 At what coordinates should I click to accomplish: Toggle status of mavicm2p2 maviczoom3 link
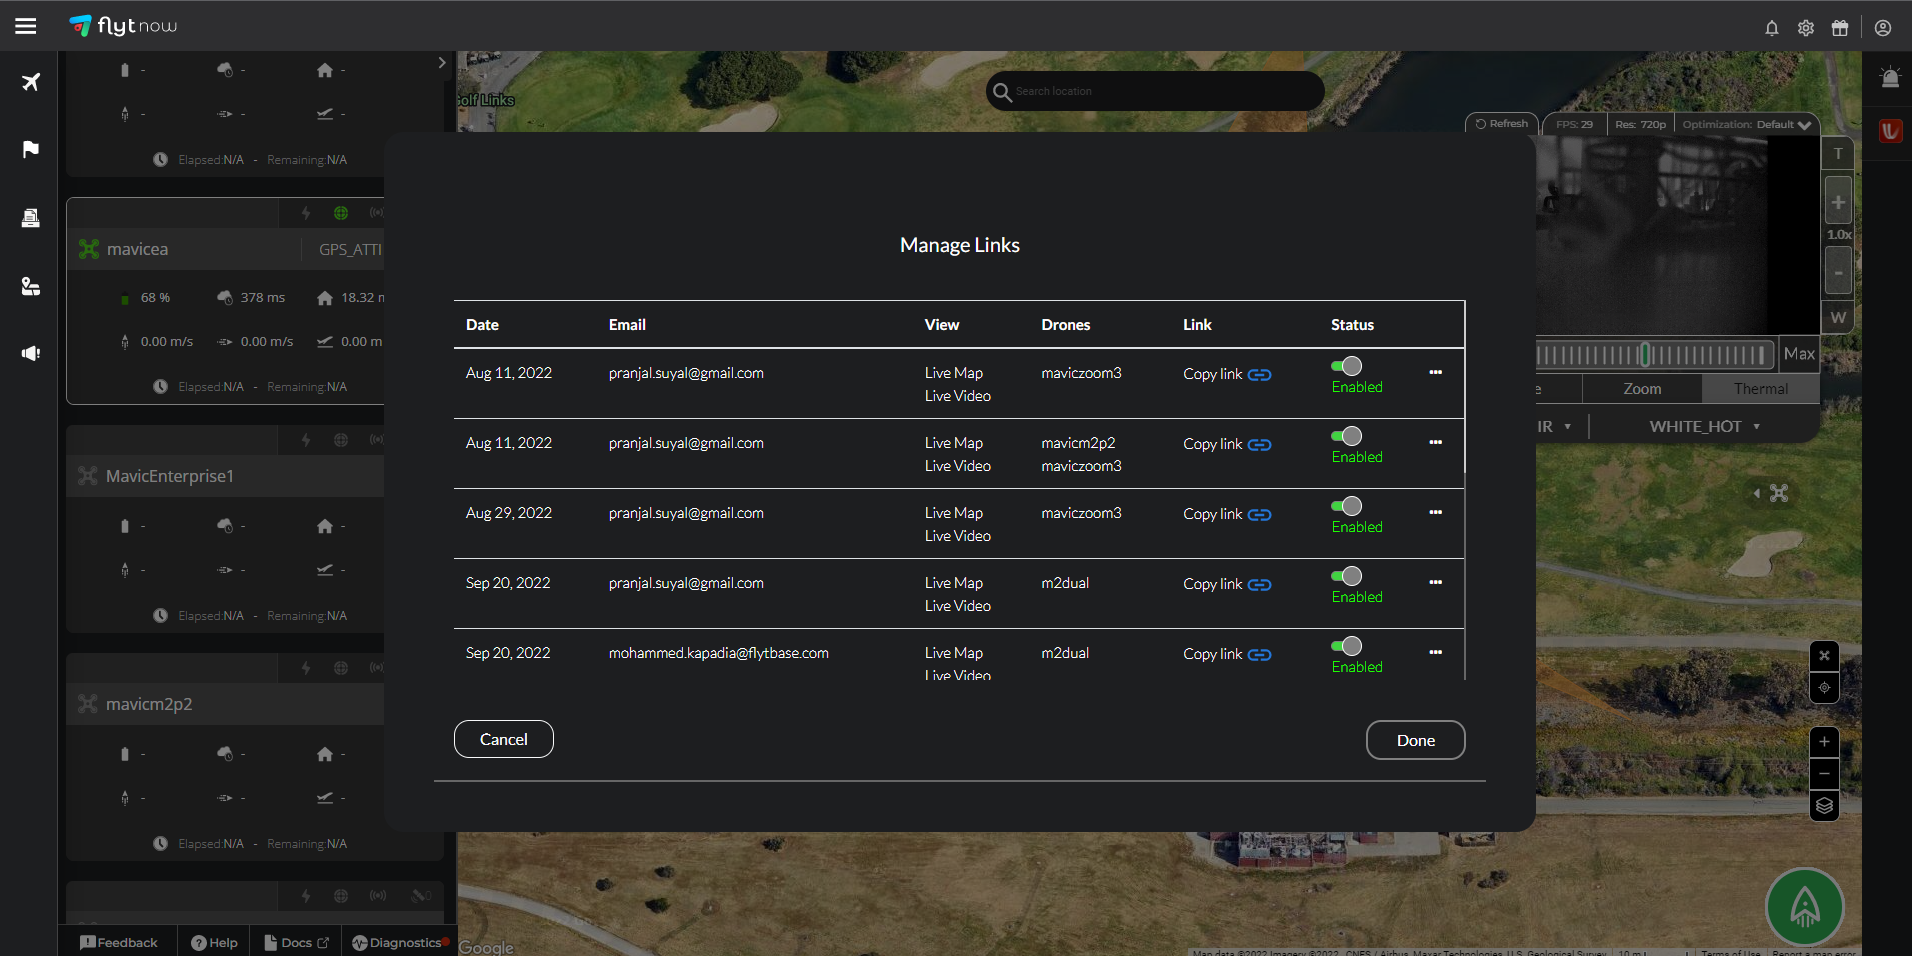[x=1347, y=436]
